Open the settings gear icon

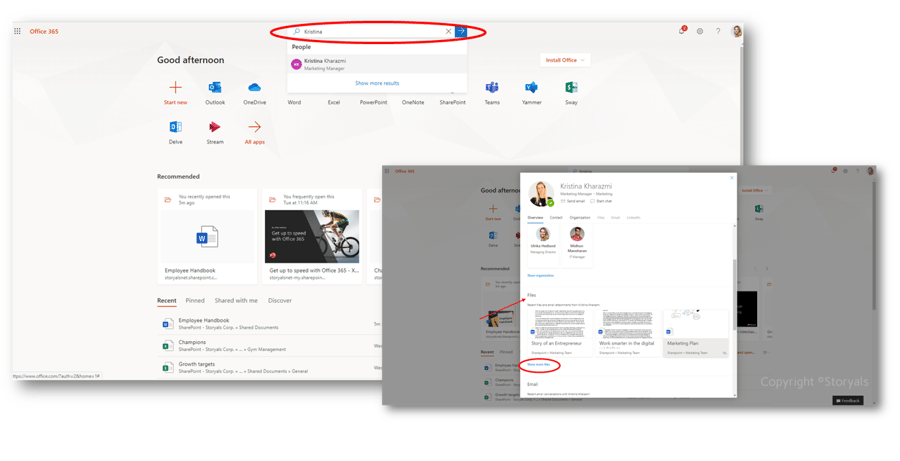coord(700,31)
